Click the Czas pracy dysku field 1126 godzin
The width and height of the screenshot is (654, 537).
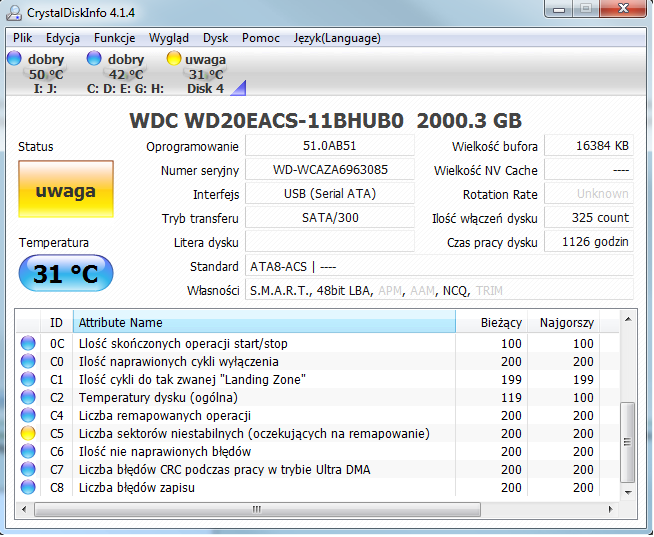click(x=589, y=242)
